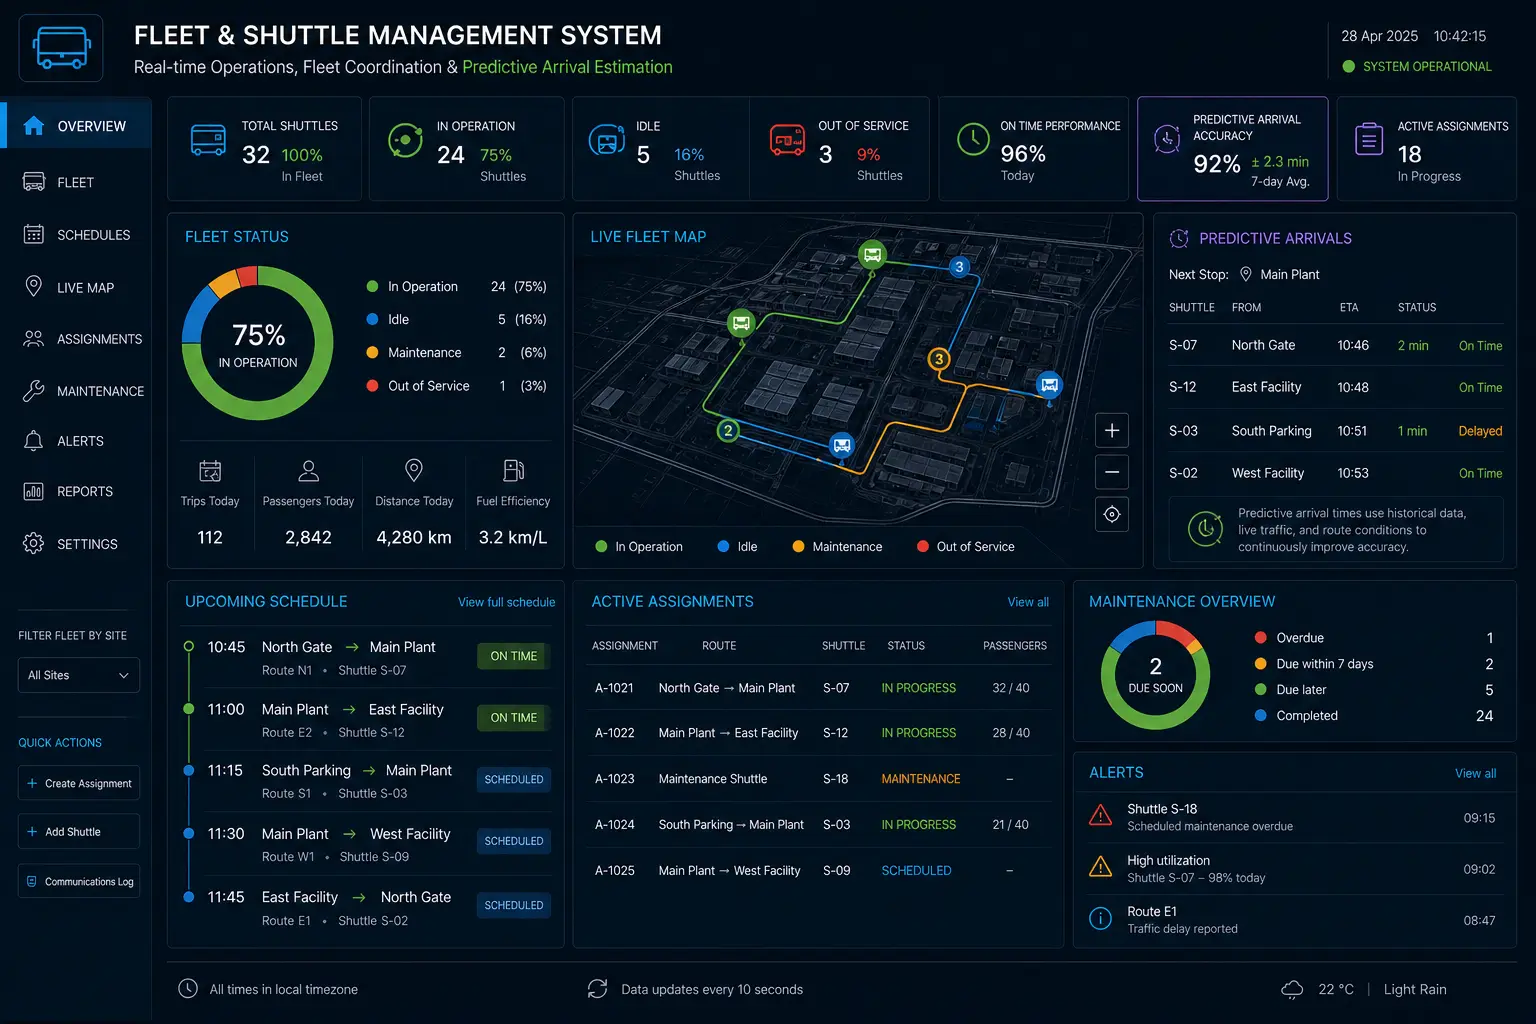Click the S-03 Delayed status
Image resolution: width=1536 pixels, height=1024 pixels.
[1480, 431]
